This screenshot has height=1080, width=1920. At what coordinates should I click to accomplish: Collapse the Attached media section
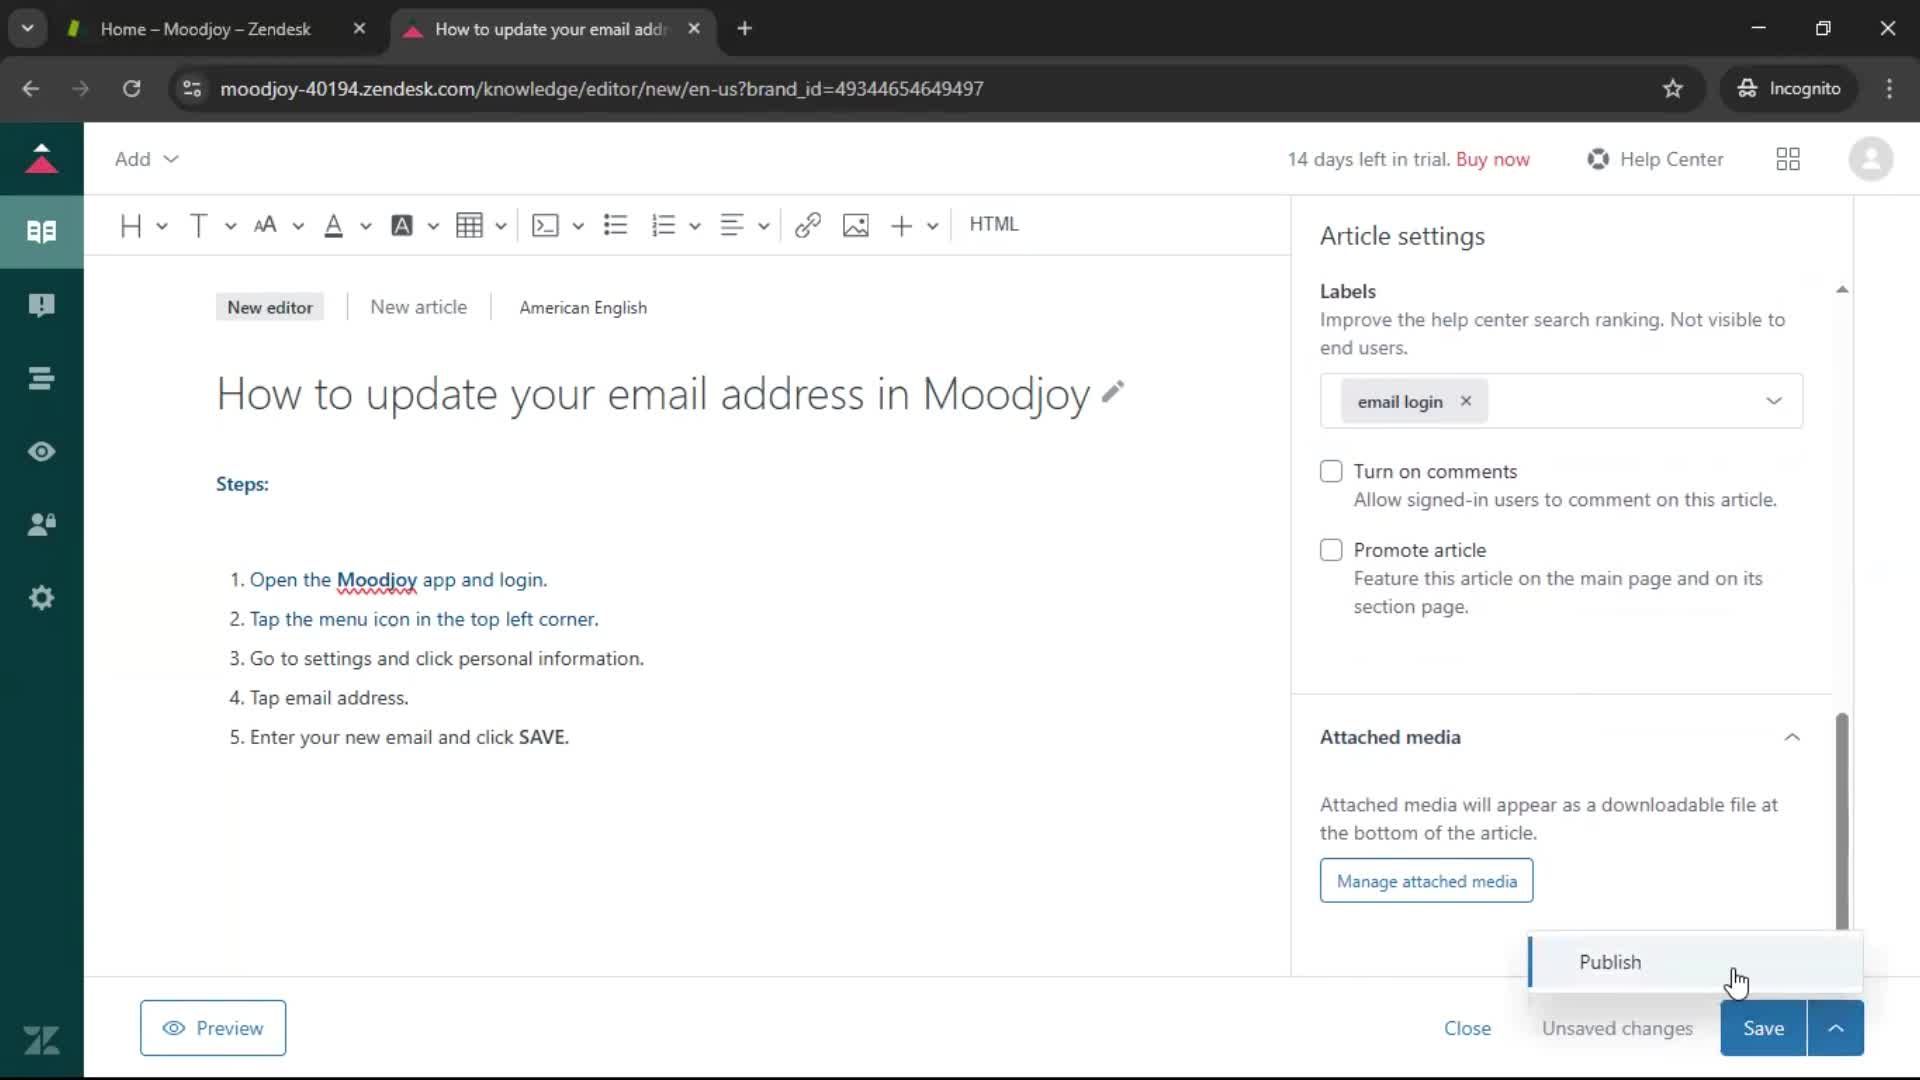point(1792,737)
